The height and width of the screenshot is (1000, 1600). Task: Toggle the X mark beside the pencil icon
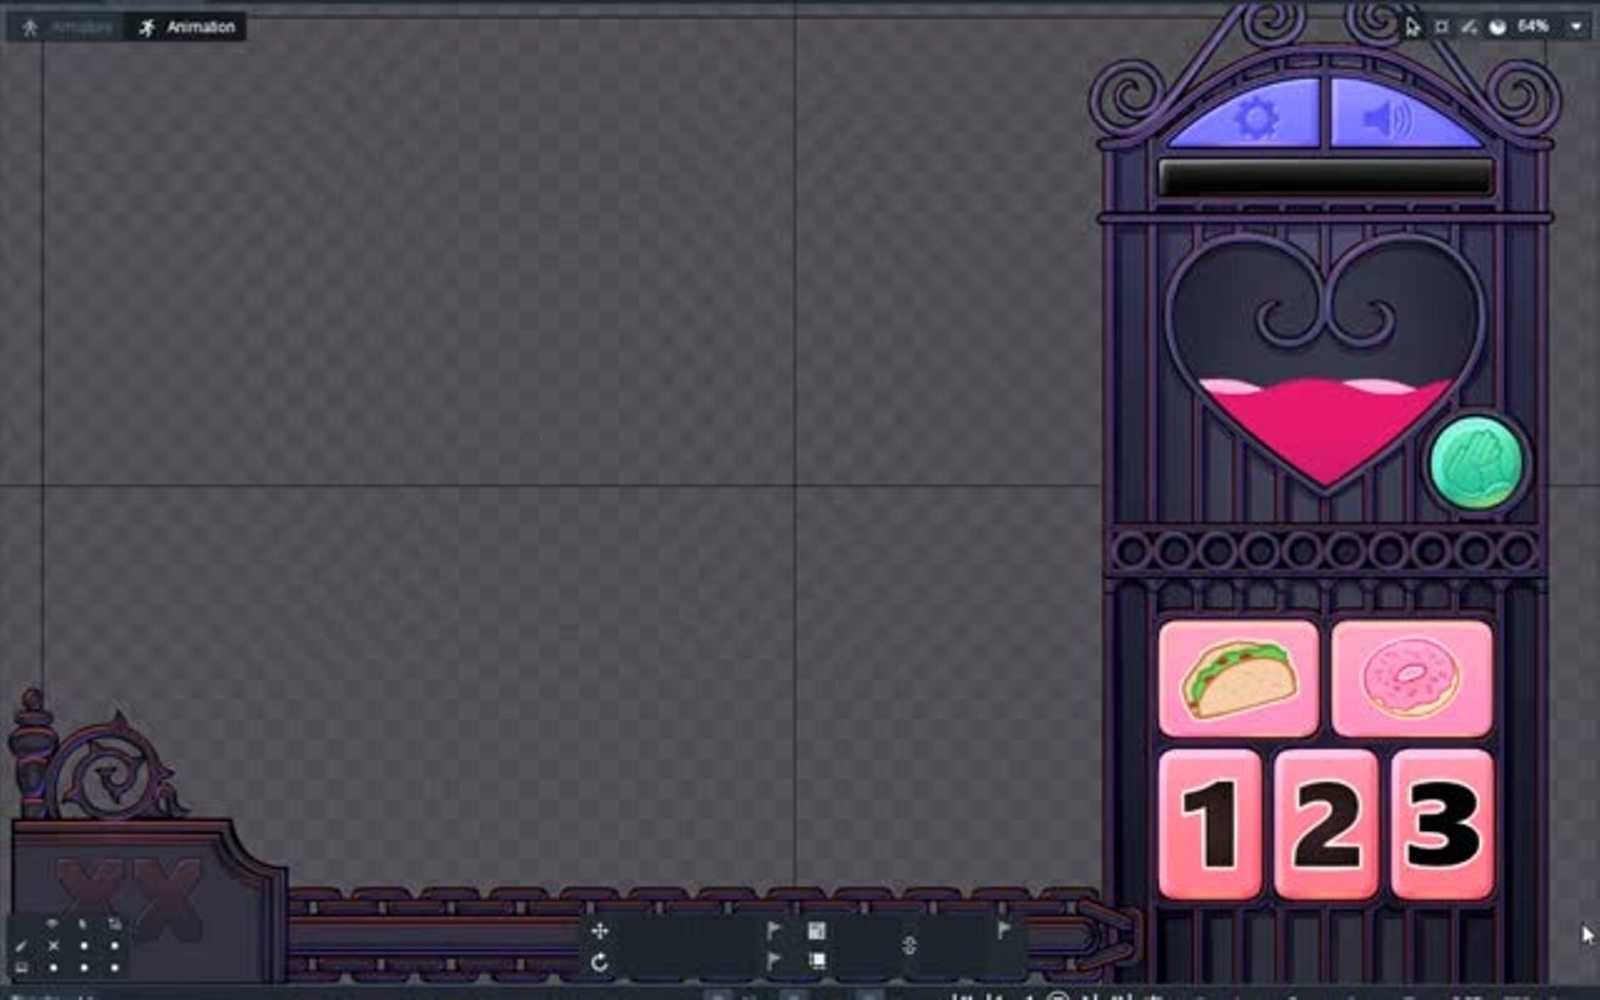click(53, 945)
